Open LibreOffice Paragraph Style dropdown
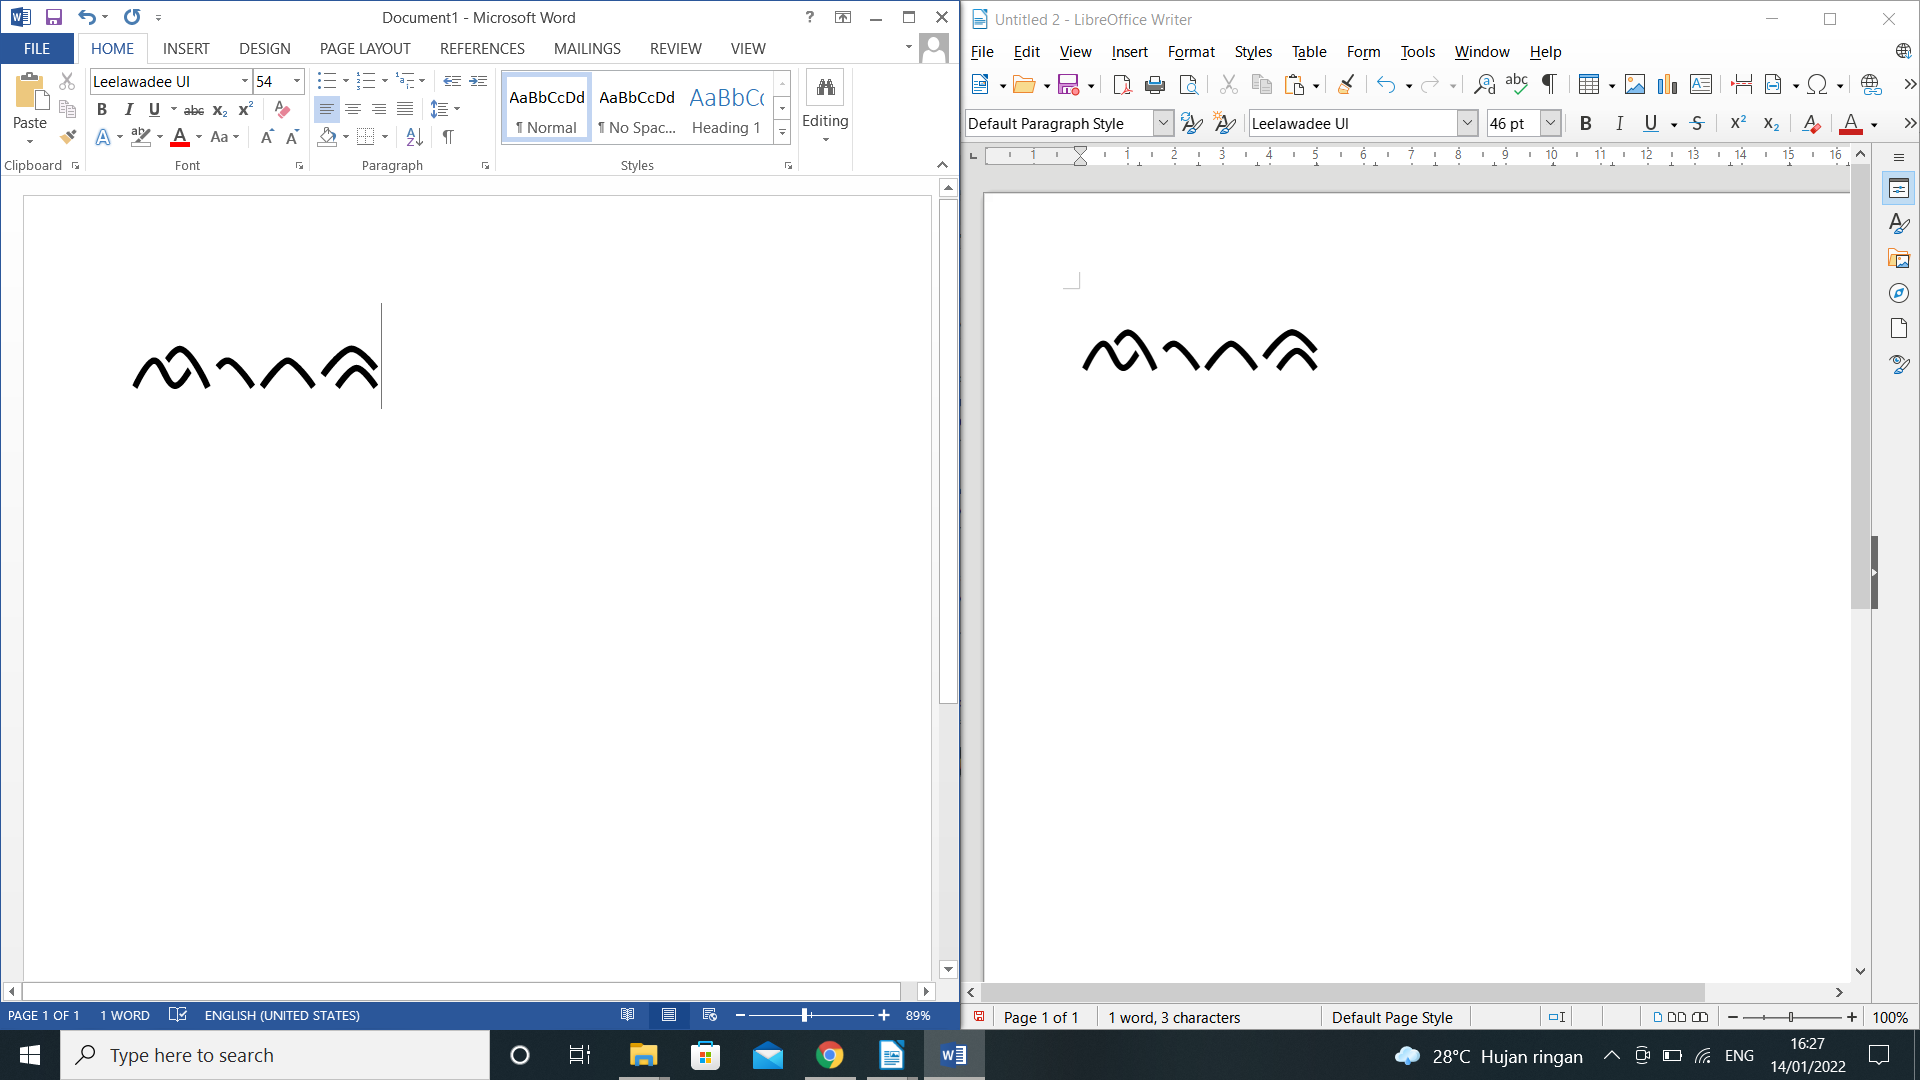Screen dimensions: 1920x1080 click(1163, 123)
